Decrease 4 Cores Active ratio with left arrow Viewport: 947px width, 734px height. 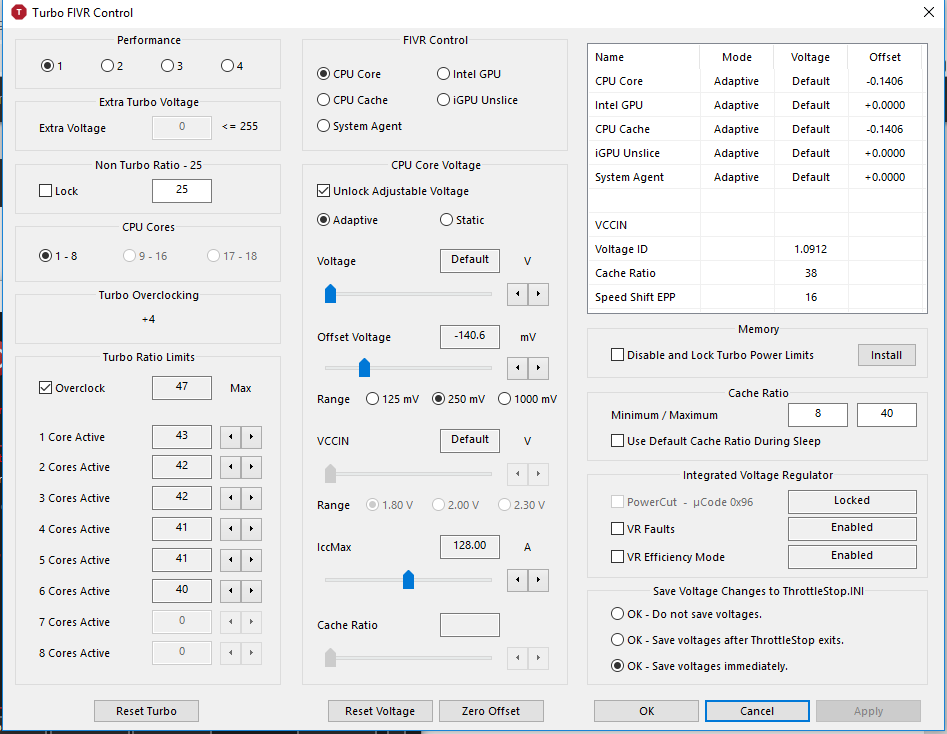point(231,529)
